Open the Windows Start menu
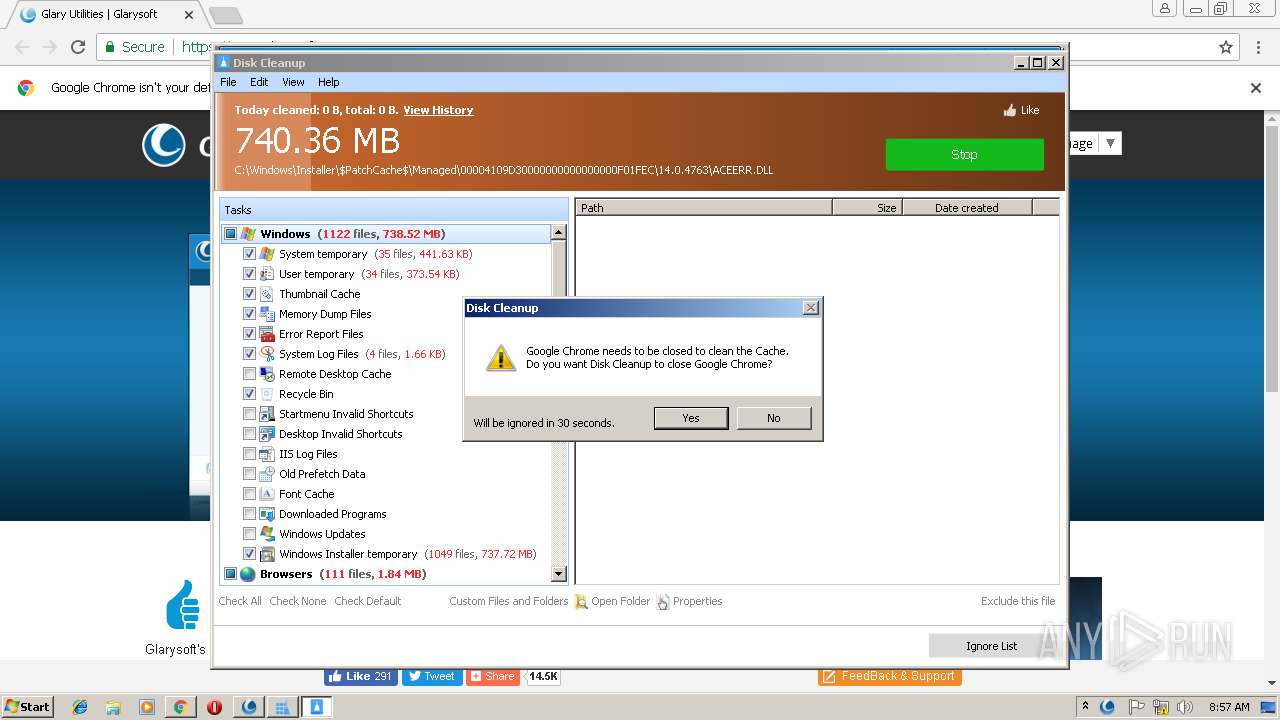Image resolution: width=1280 pixels, height=720 pixels. (28, 706)
